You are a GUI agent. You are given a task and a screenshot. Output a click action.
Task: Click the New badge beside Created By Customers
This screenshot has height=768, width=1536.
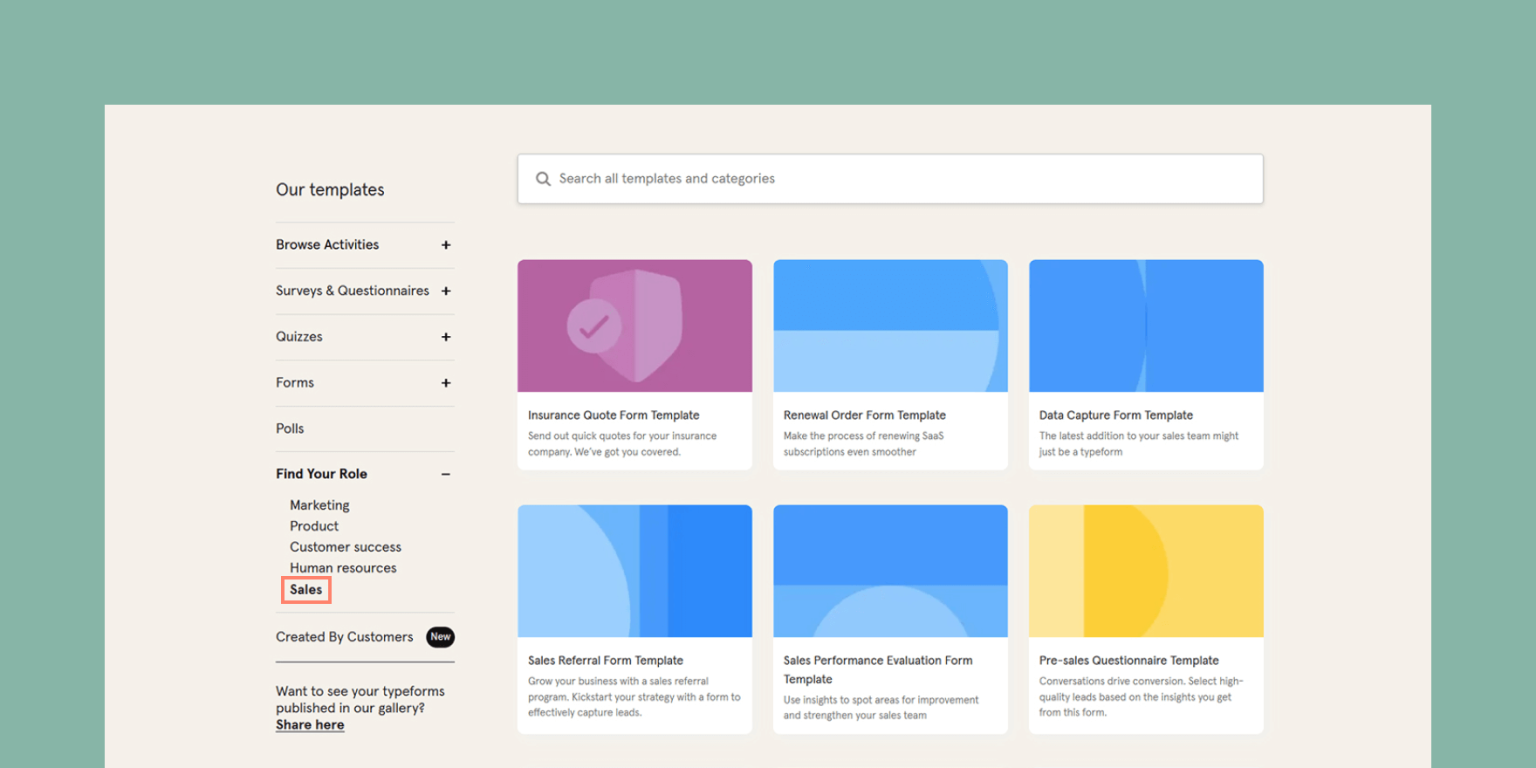click(440, 637)
